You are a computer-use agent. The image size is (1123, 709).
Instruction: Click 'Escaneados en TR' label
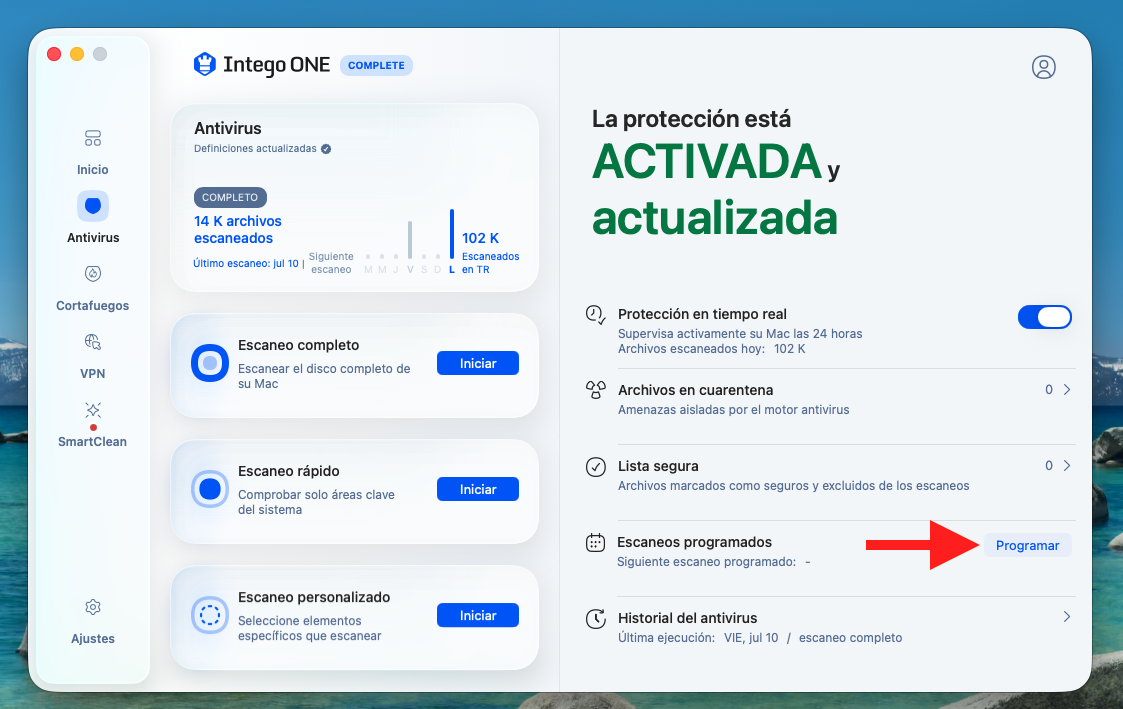click(490, 263)
